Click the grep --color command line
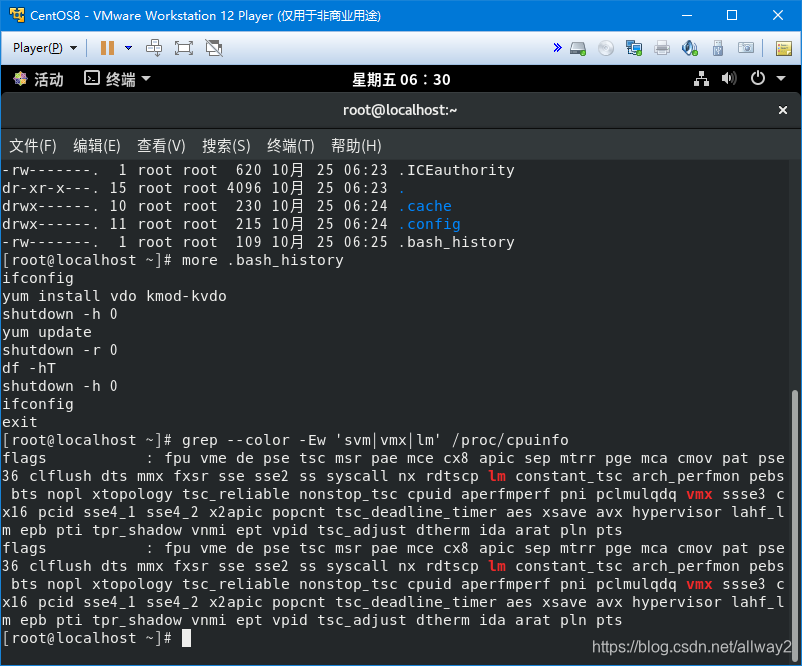The width and height of the screenshot is (802, 666). pyautogui.click(x=375, y=440)
